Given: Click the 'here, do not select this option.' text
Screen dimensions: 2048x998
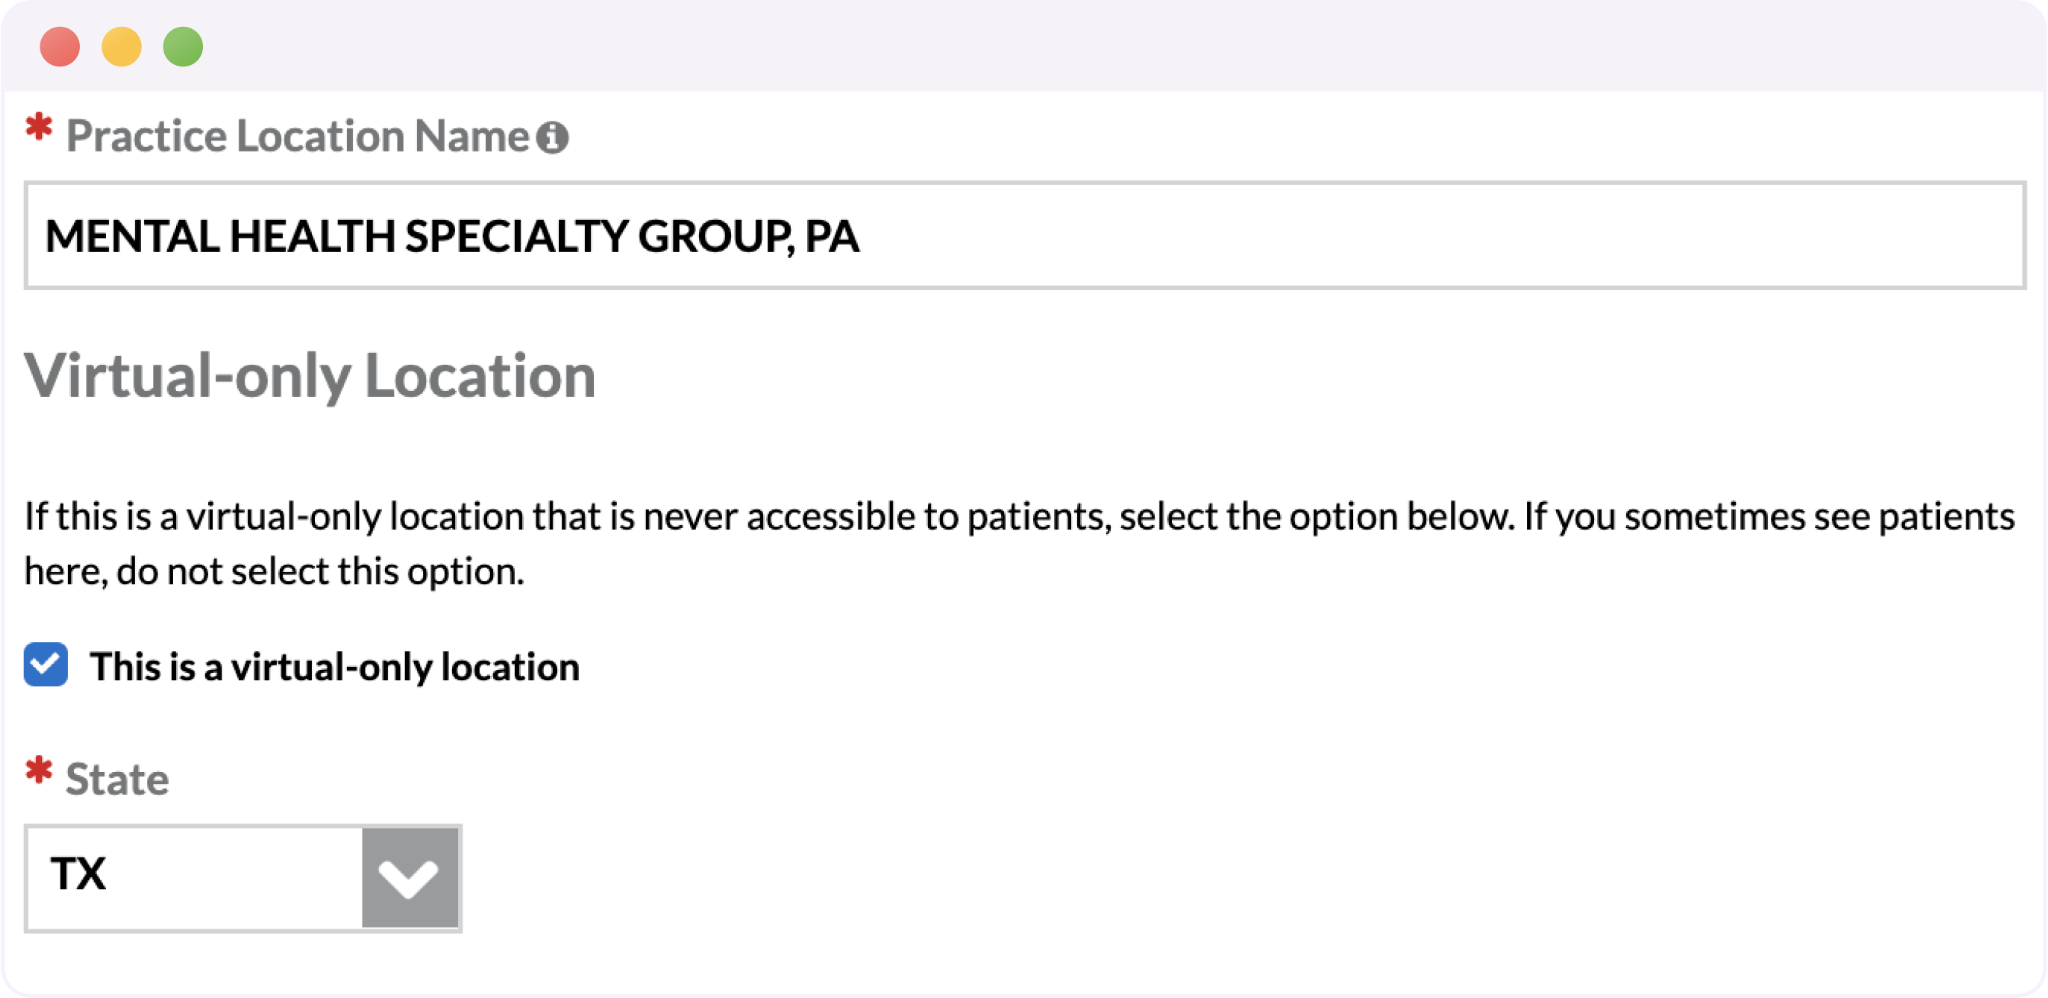Looking at the screenshot, I should pyautogui.click(x=274, y=572).
